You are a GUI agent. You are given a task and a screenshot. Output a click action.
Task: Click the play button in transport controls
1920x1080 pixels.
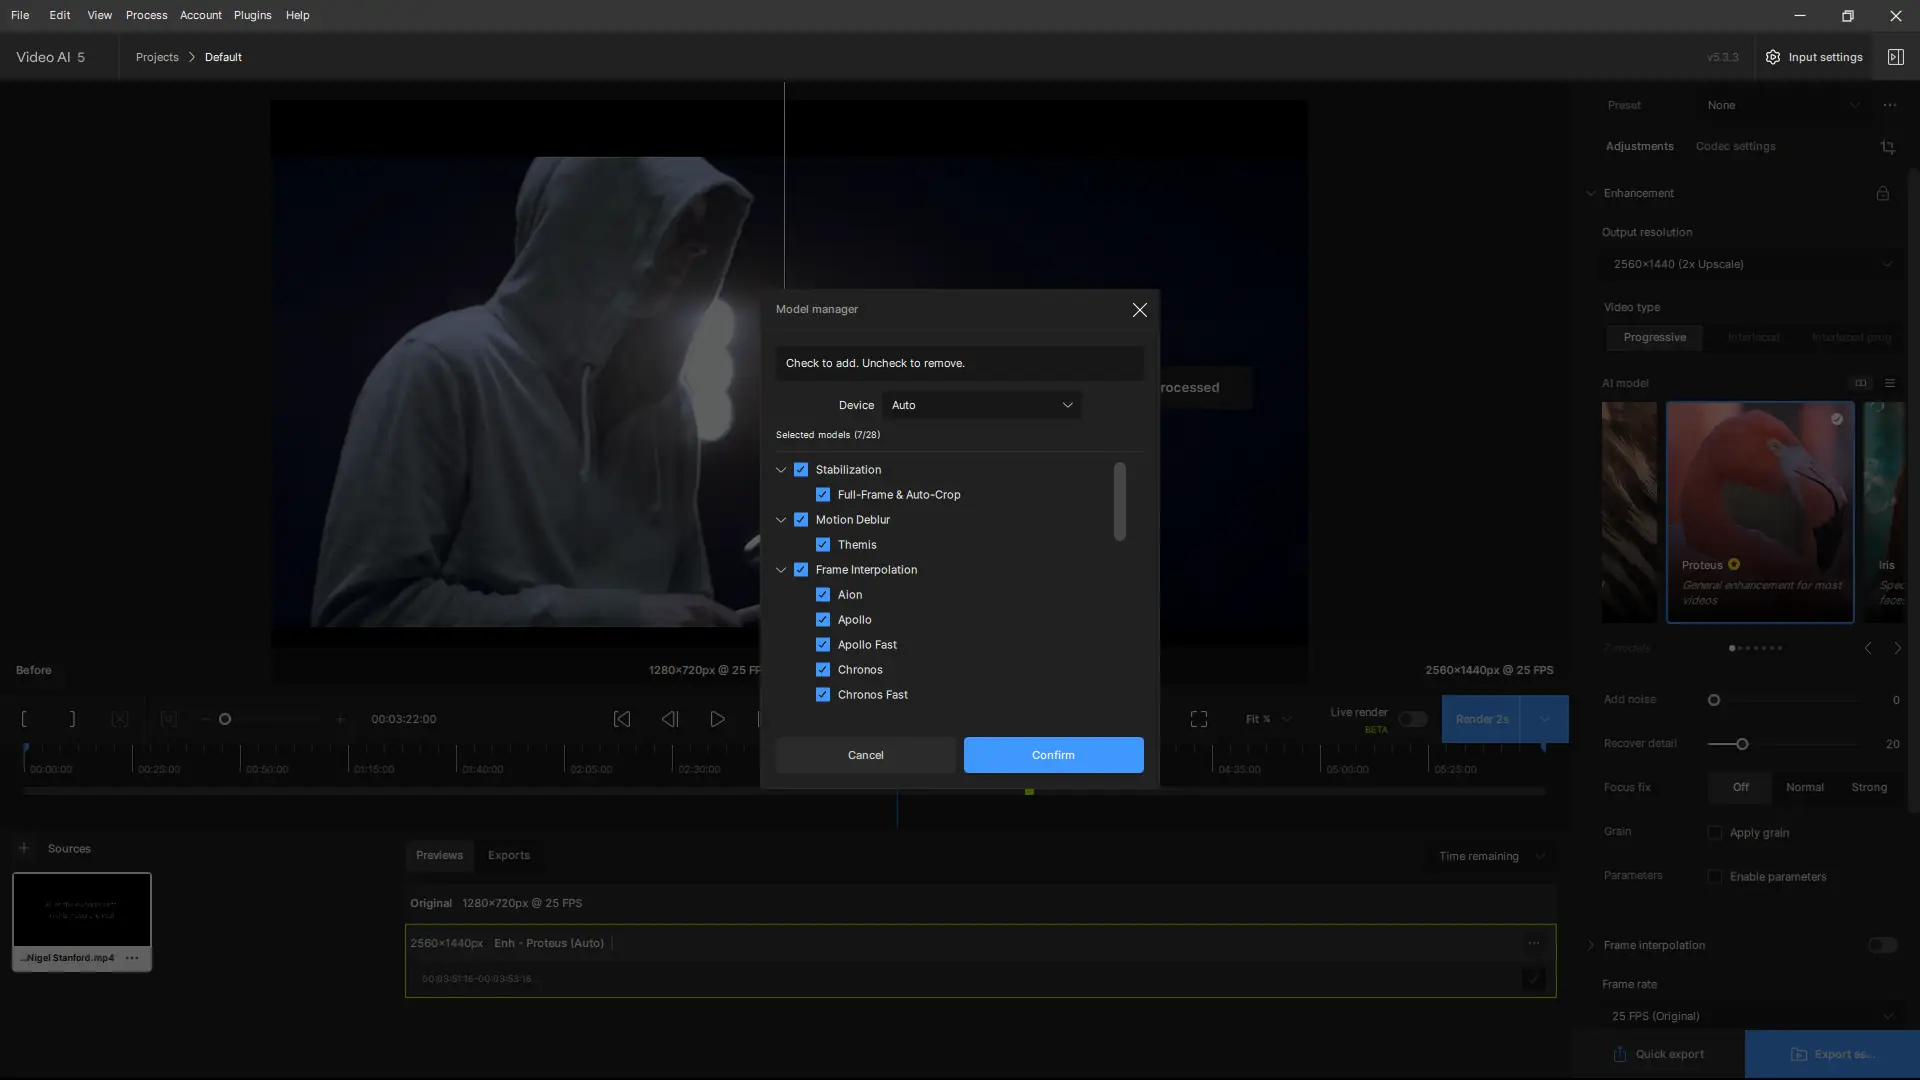point(717,719)
